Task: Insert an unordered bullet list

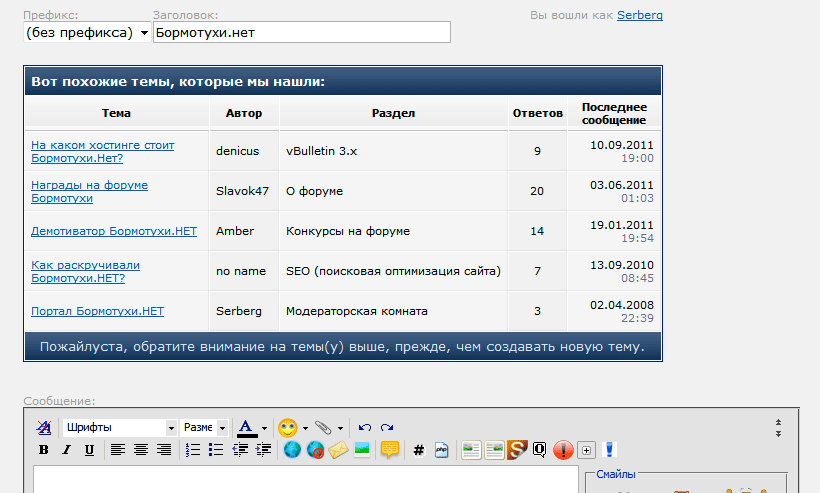Action: click(216, 450)
